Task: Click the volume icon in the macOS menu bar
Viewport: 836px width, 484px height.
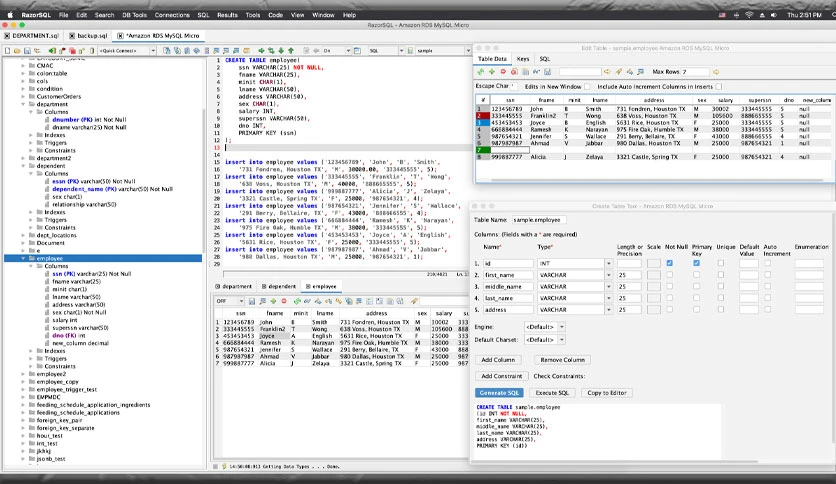Action: [x=774, y=15]
